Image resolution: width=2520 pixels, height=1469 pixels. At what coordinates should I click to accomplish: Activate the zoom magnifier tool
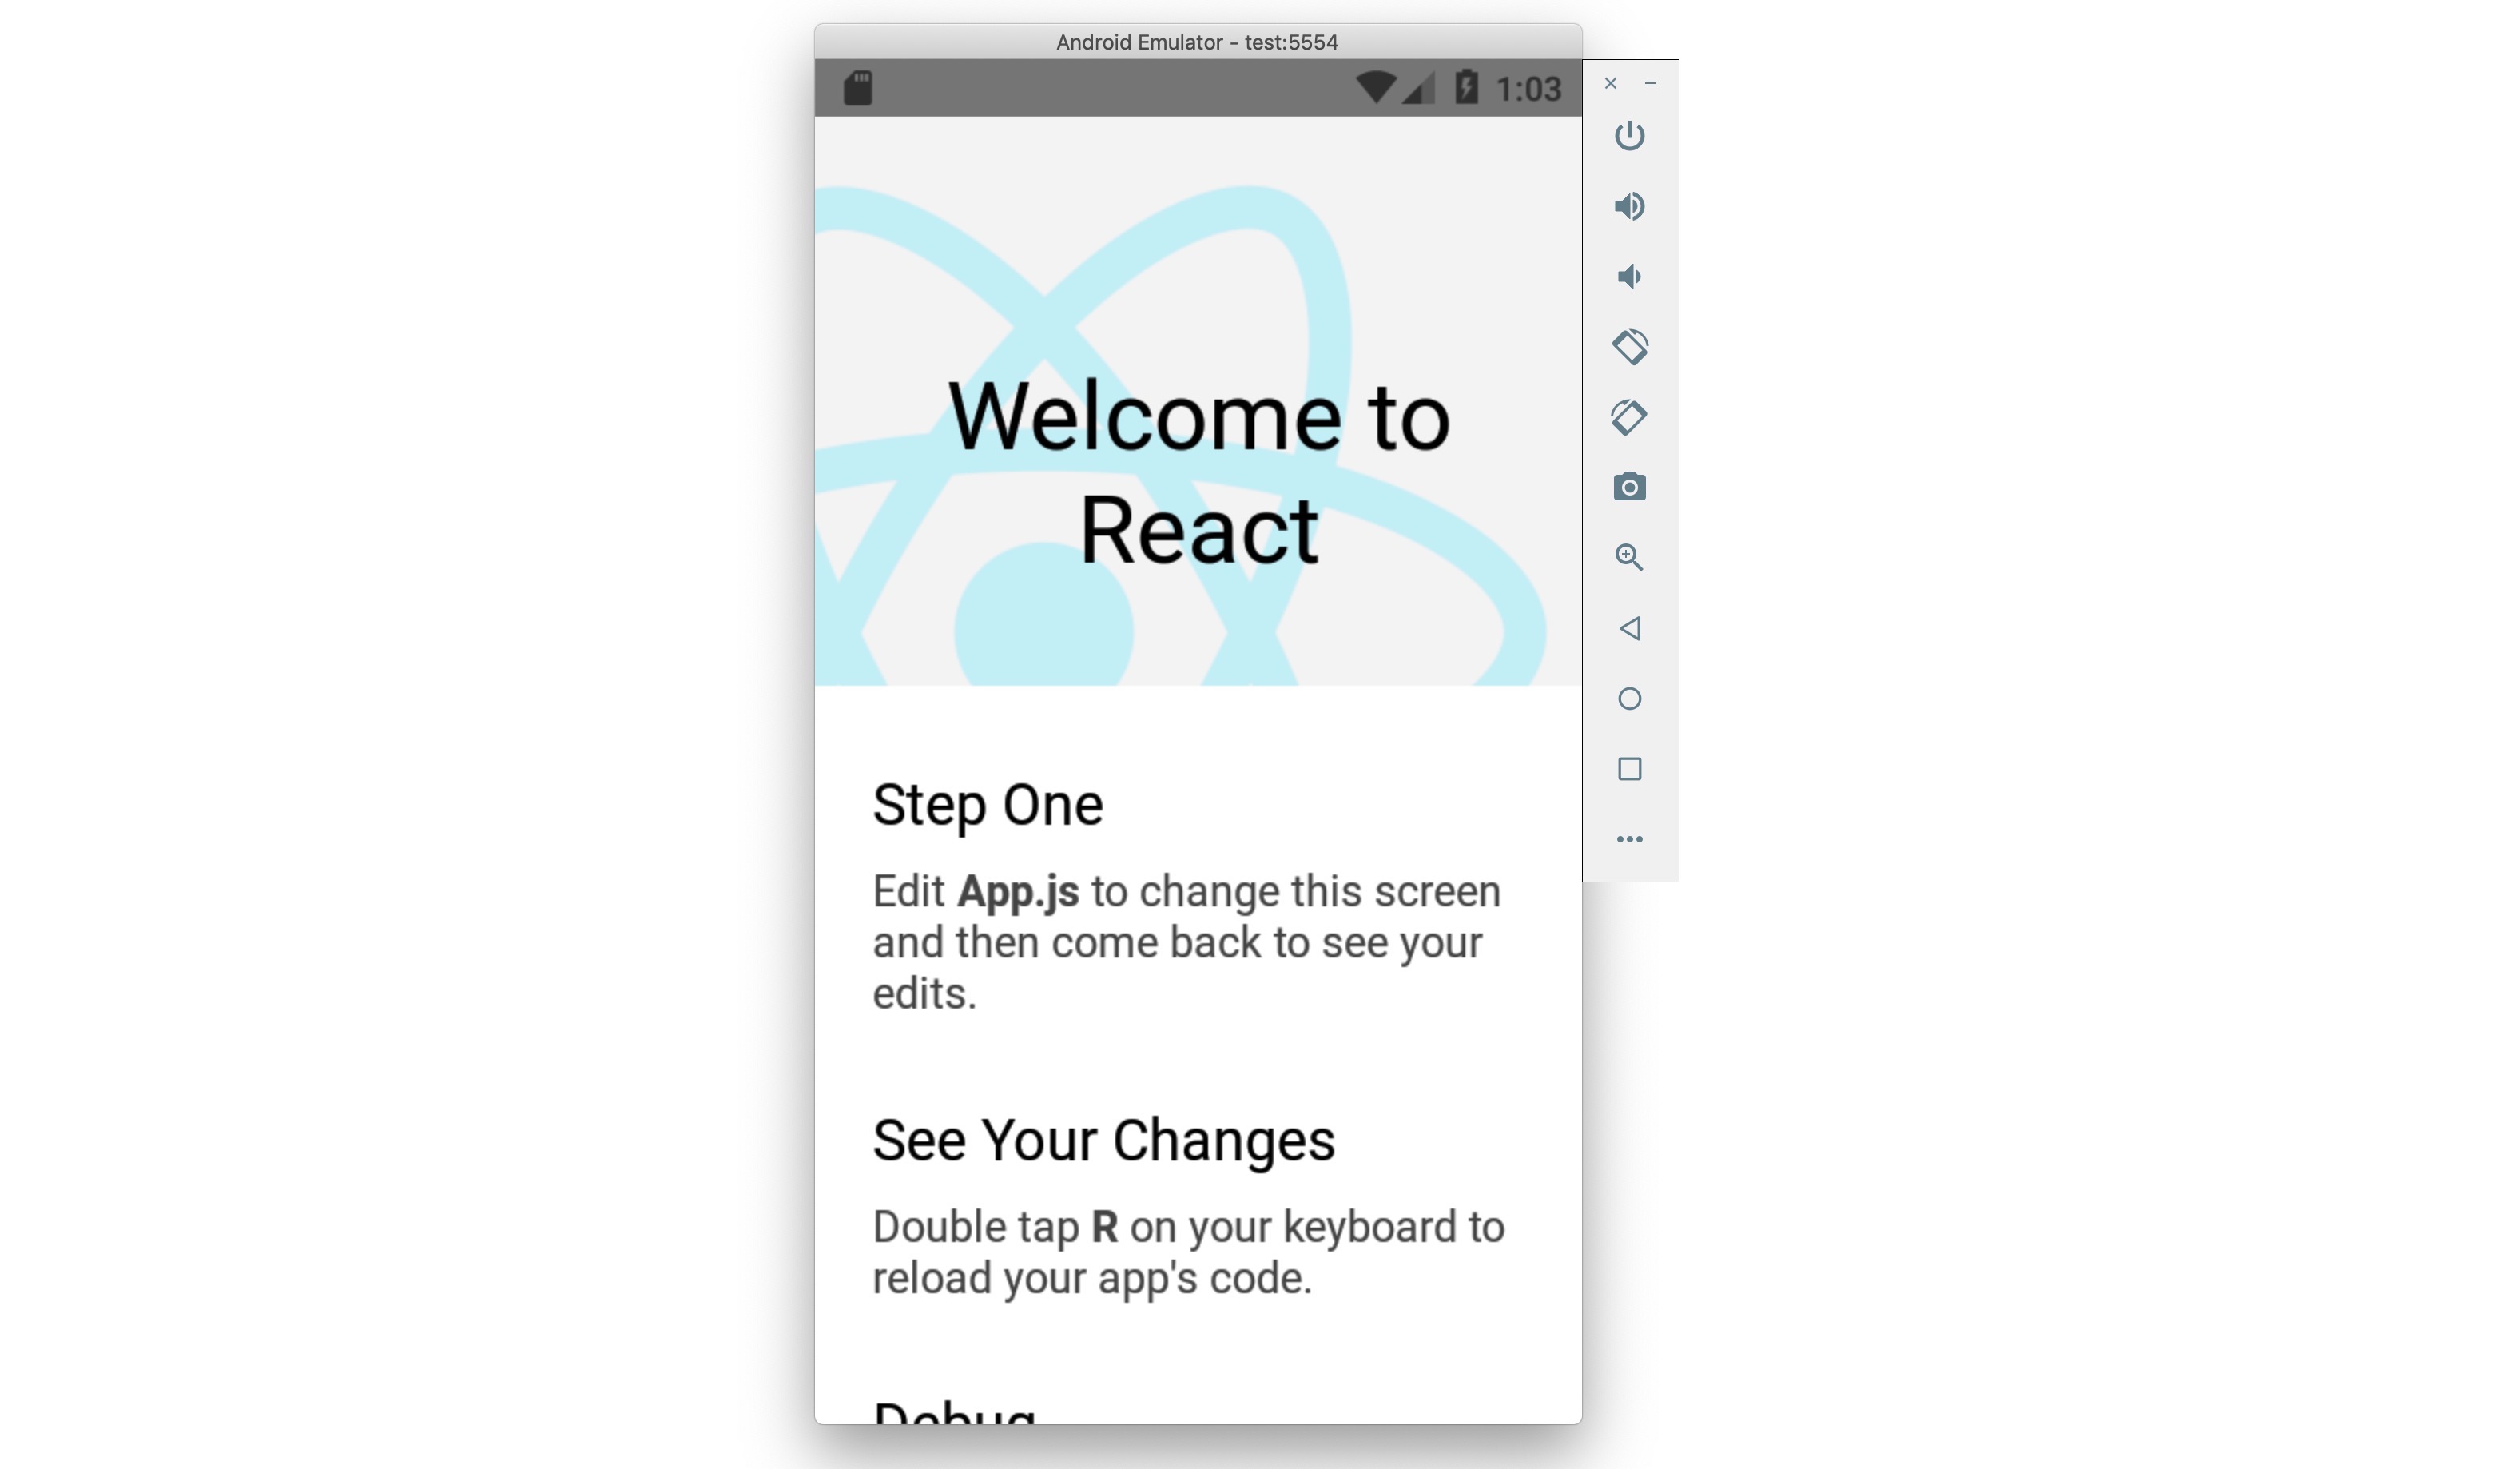click(1629, 557)
